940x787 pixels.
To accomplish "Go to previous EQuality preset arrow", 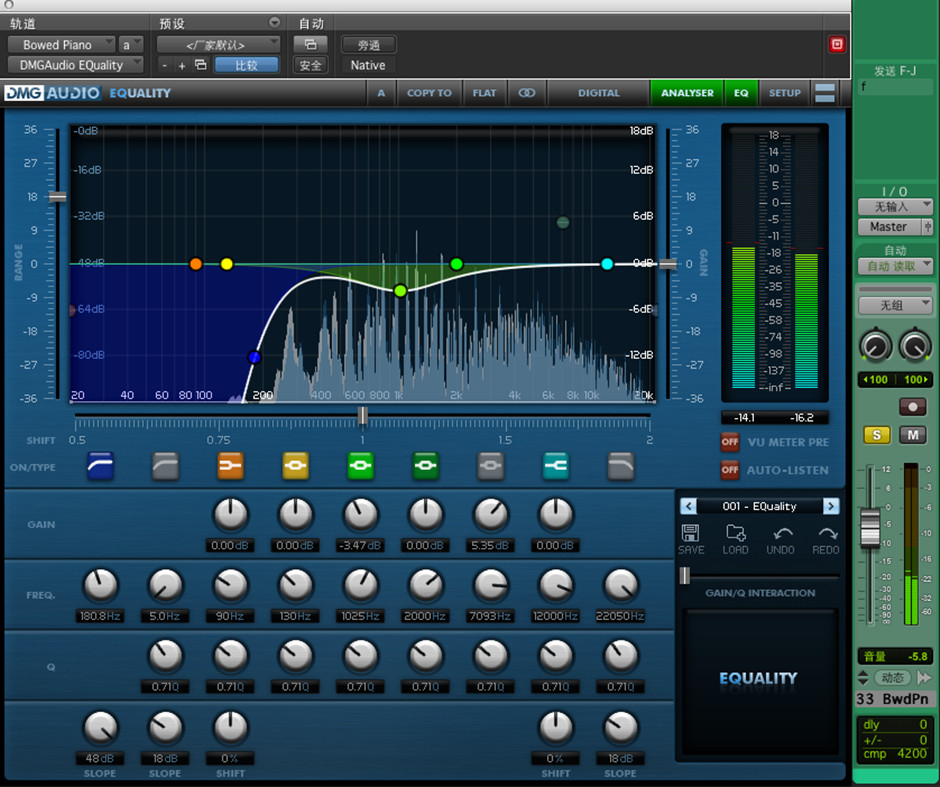I will [x=688, y=506].
